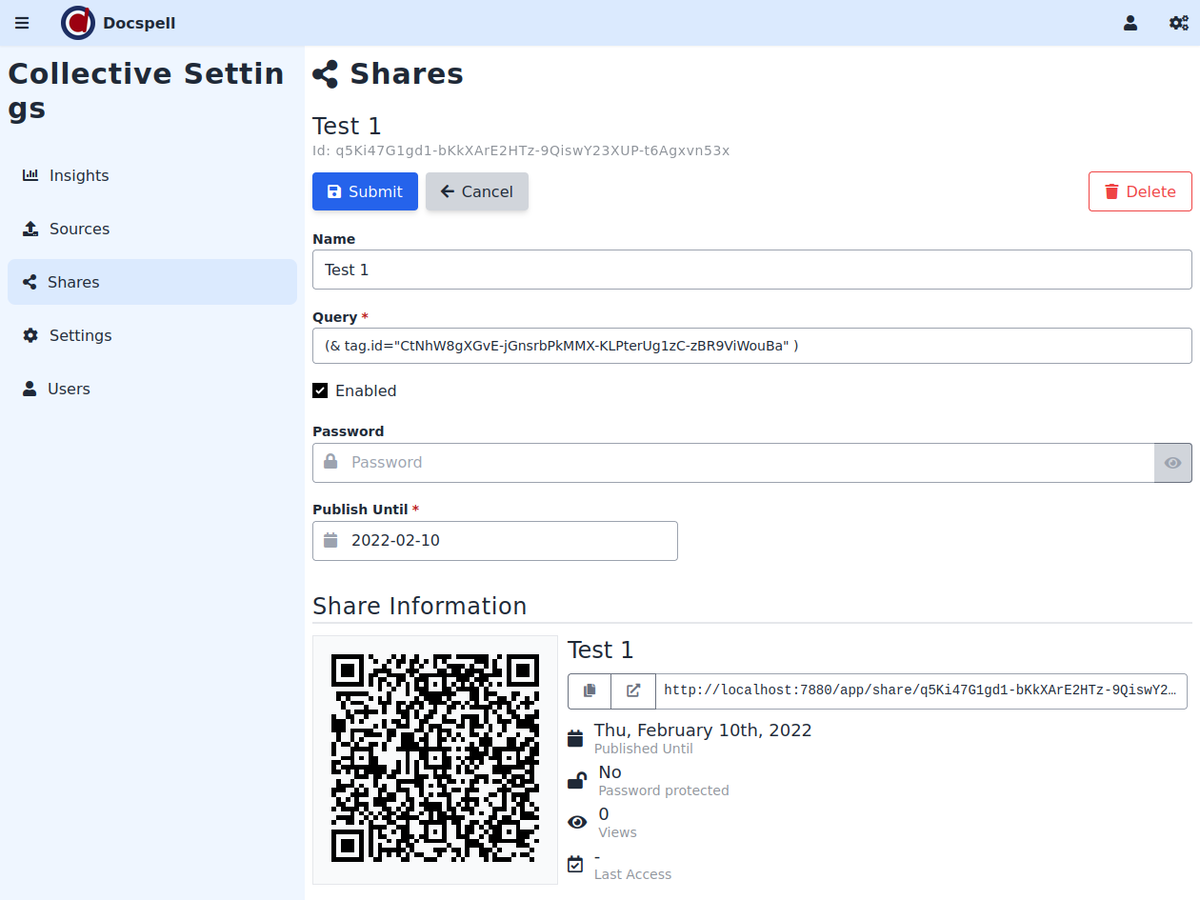This screenshot has width=1200, height=900.
Task: Go to Insights in the sidebar
Action: pos(78,176)
